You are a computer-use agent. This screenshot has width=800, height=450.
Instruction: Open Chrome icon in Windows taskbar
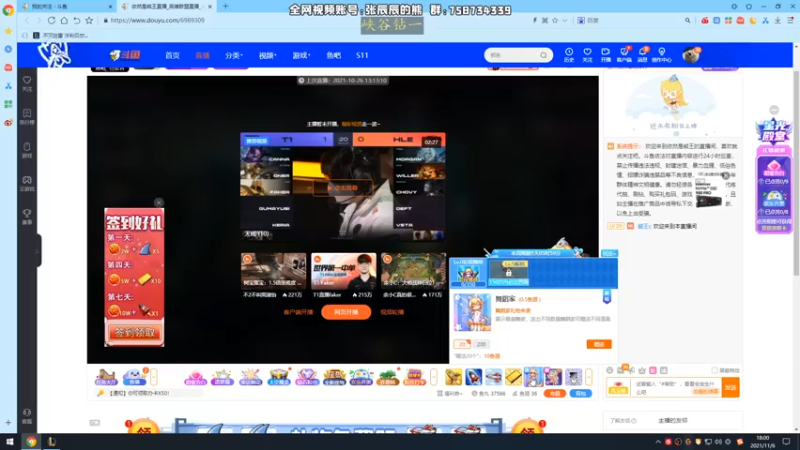[x=31, y=442]
